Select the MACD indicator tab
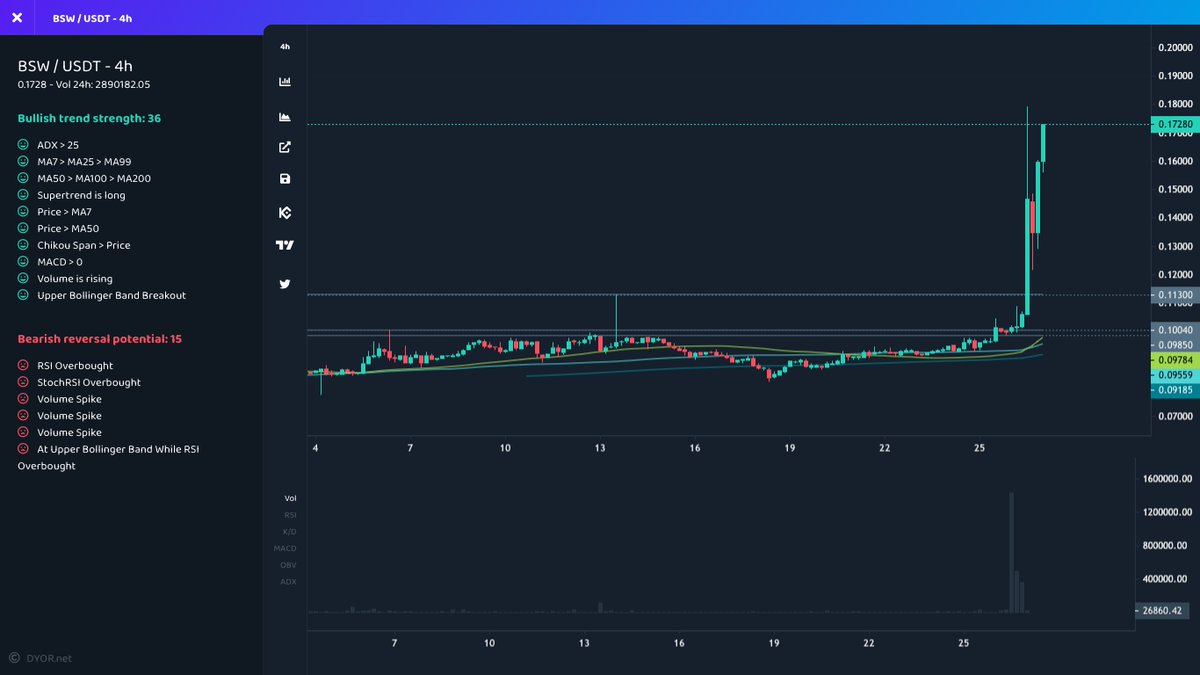The height and width of the screenshot is (675, 1200). tap(286, 548)
